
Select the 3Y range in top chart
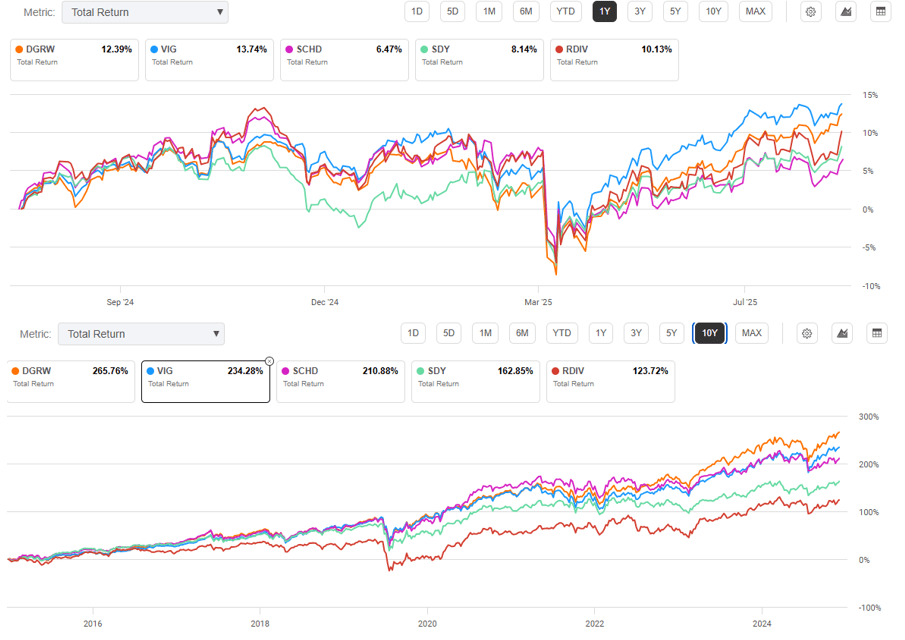641,12
